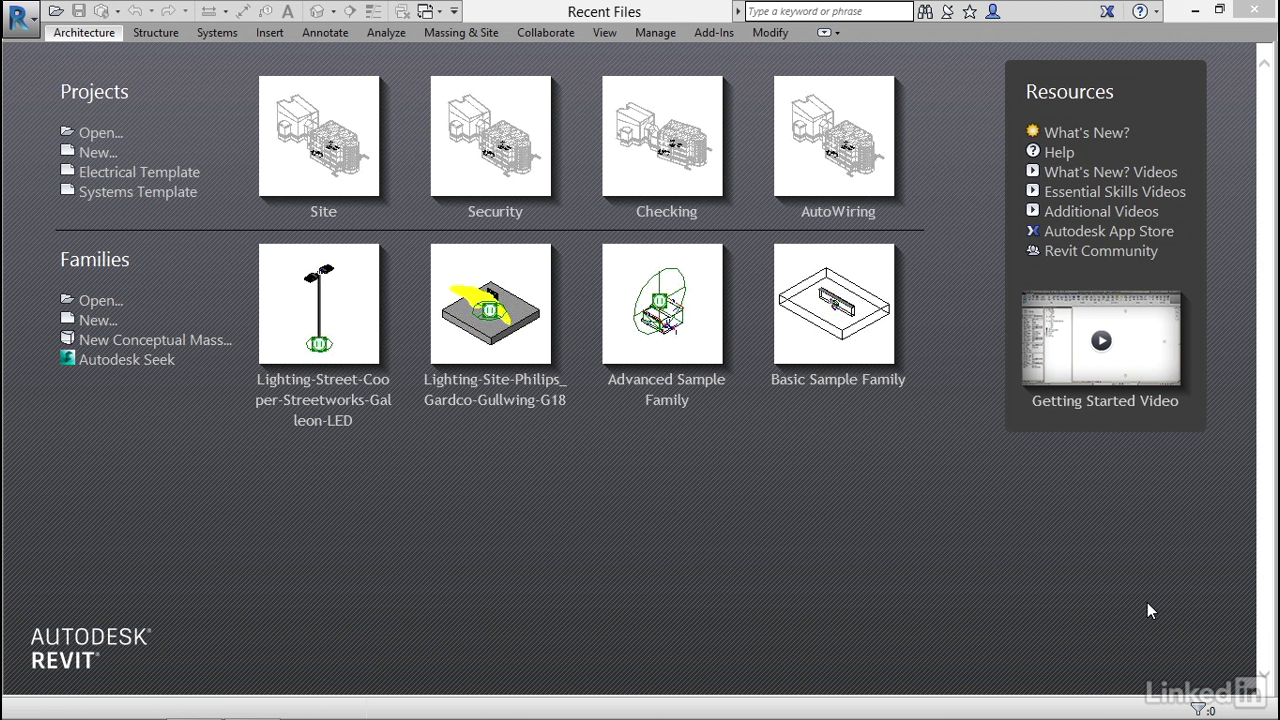The width and height of the screenshot is (1280, 720).
Task: Click the Aligned Dimension icon
Action: coord(243,12)
